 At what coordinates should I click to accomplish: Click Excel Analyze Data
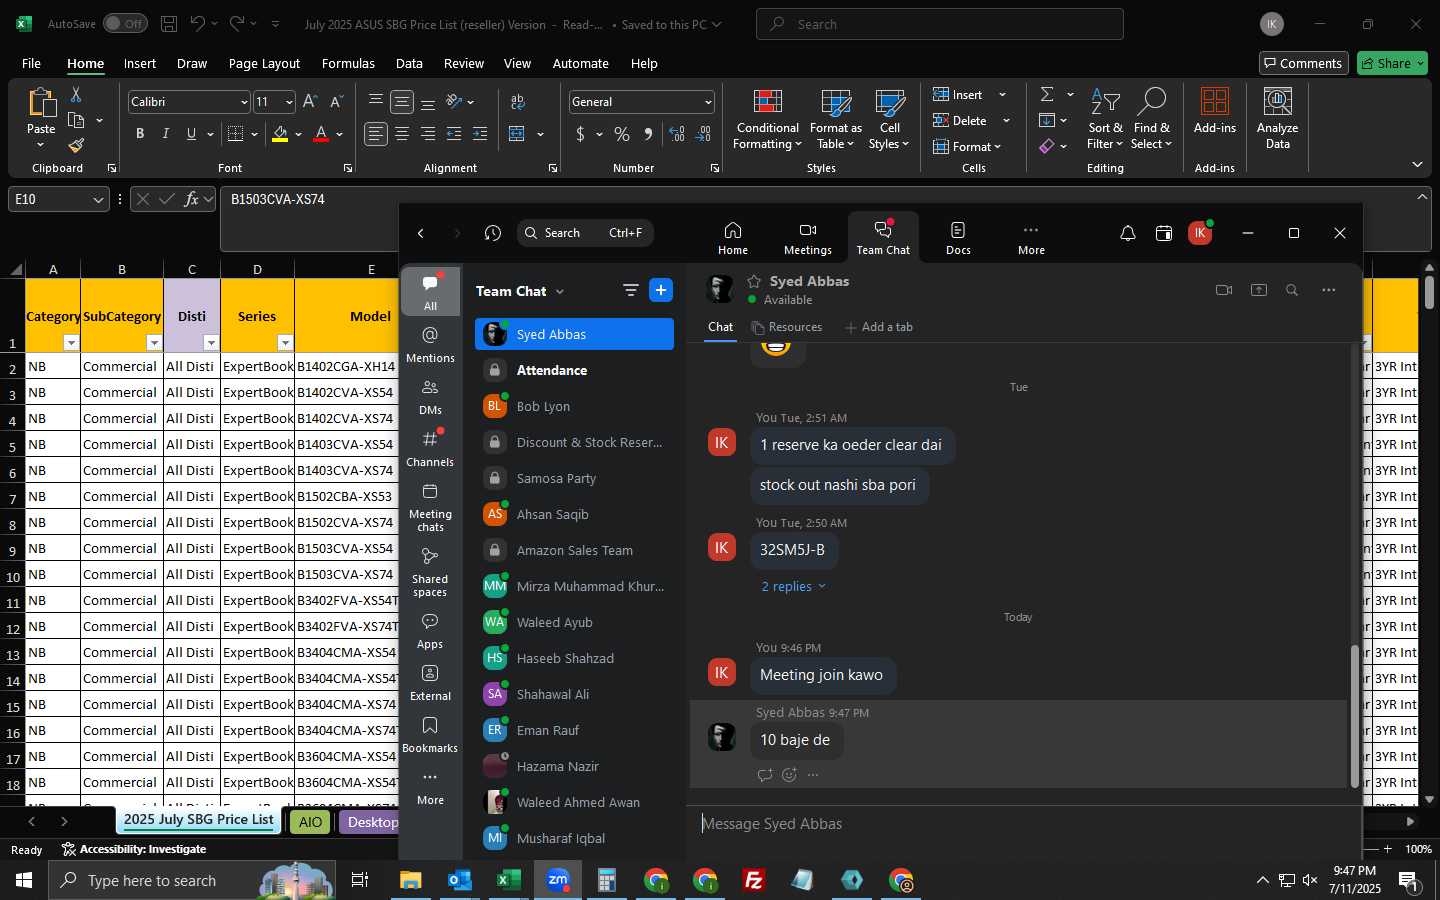[1277, 118]
